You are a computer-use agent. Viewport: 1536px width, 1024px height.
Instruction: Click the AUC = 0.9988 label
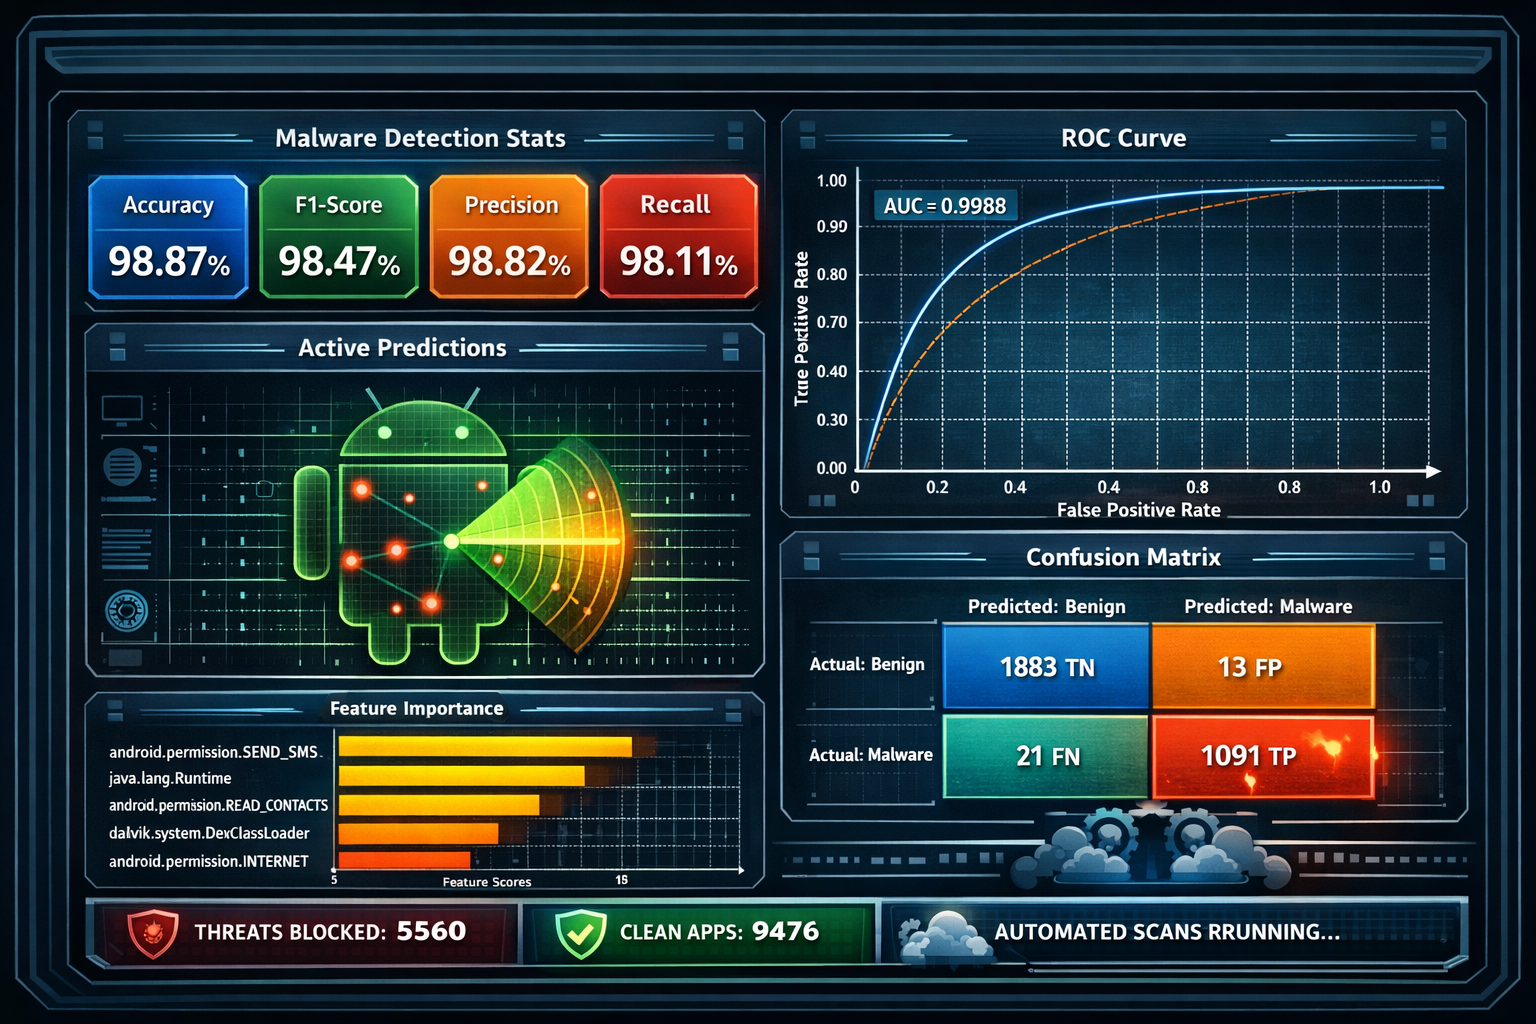(x=945, y=206)
